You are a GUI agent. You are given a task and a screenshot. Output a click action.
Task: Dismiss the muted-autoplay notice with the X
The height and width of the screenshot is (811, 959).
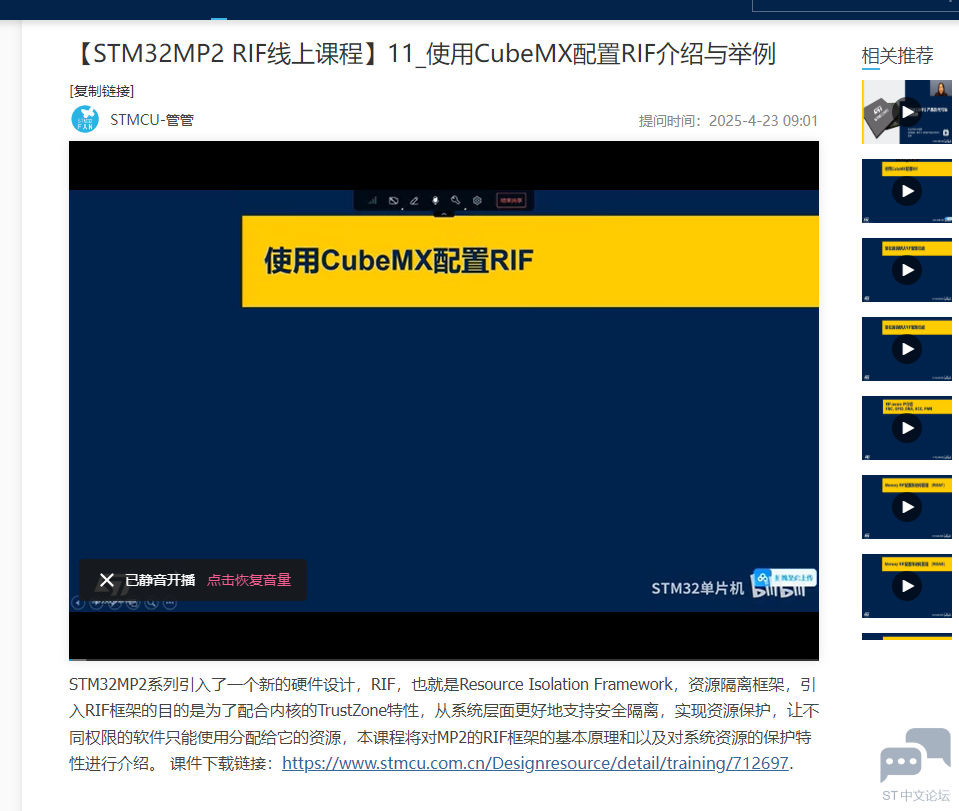pyautogui.click(x=106, y=580)
